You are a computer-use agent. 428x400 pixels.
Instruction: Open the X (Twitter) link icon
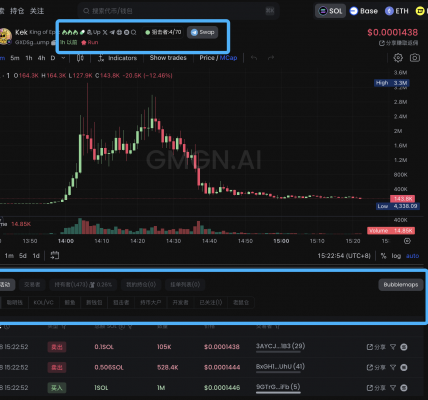point(105,32)
